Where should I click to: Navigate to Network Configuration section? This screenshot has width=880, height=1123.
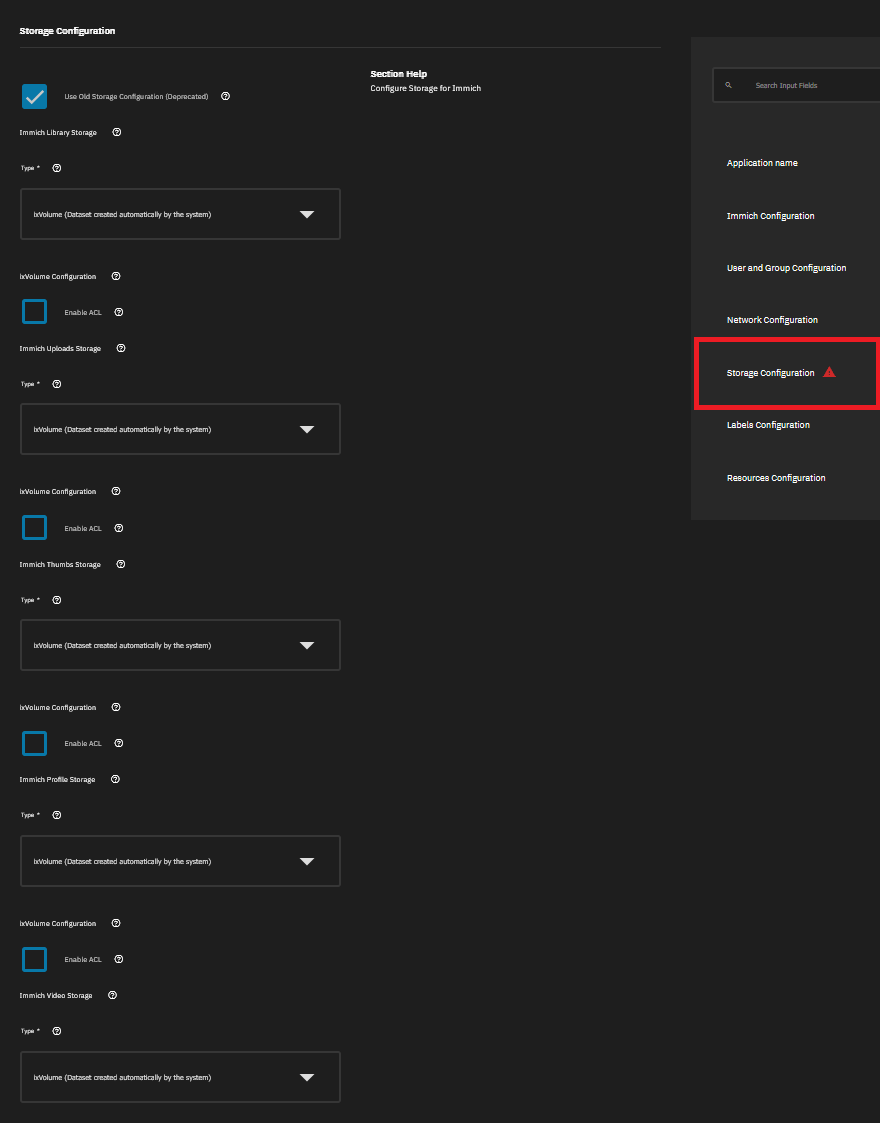(x=772, y=320)
